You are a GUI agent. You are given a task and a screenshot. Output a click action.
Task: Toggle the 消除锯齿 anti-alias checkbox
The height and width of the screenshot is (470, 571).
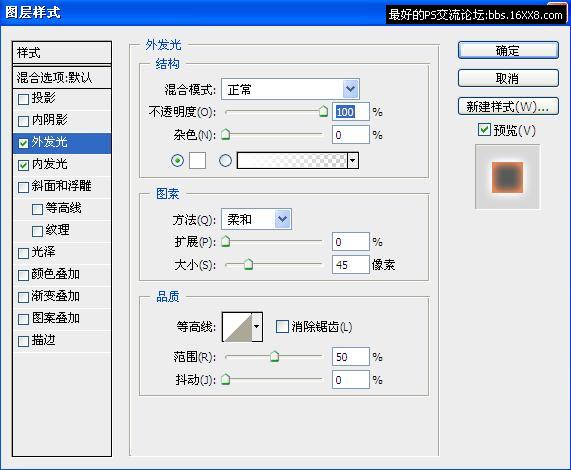282,327
